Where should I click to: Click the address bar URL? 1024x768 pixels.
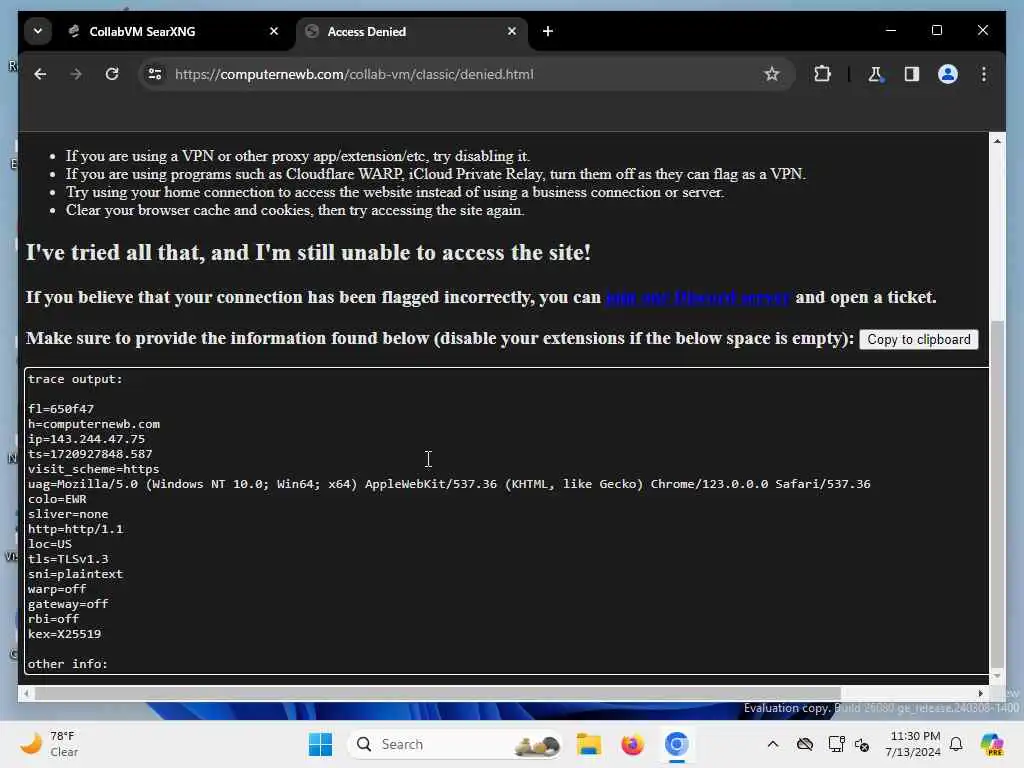[354, 74]
